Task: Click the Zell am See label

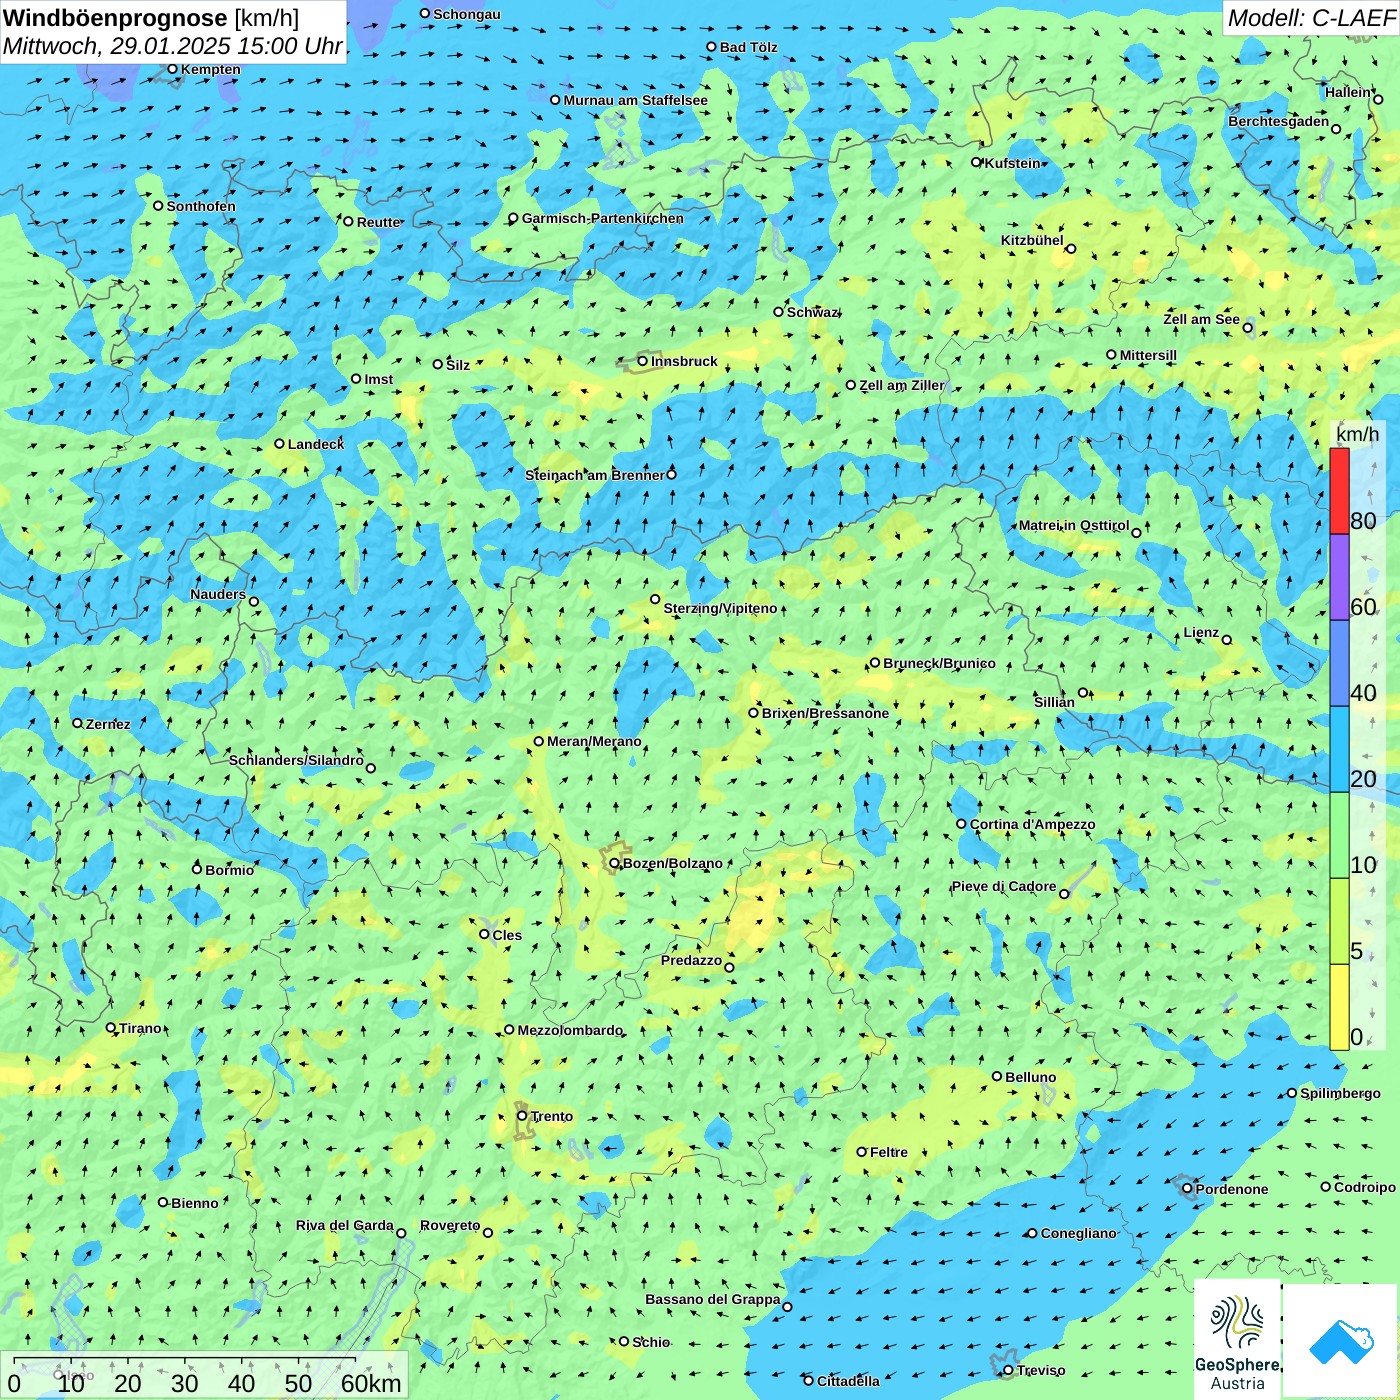Action: pyautogui.click(x=1201, y=319)
